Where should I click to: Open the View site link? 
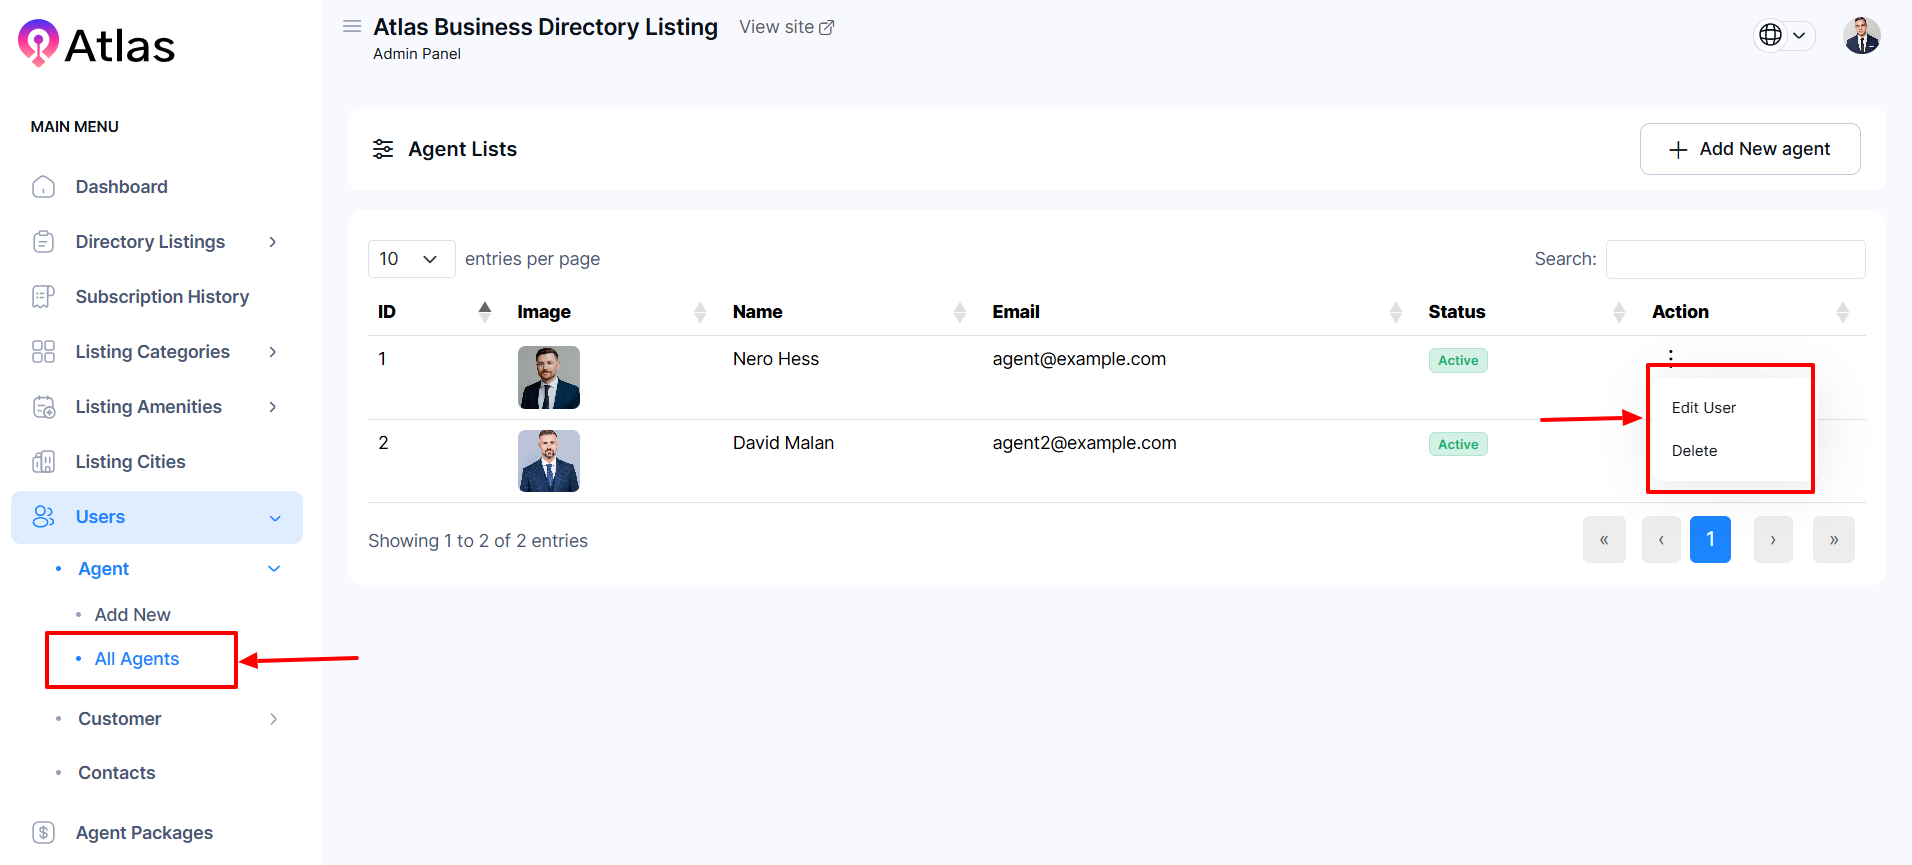786,27
